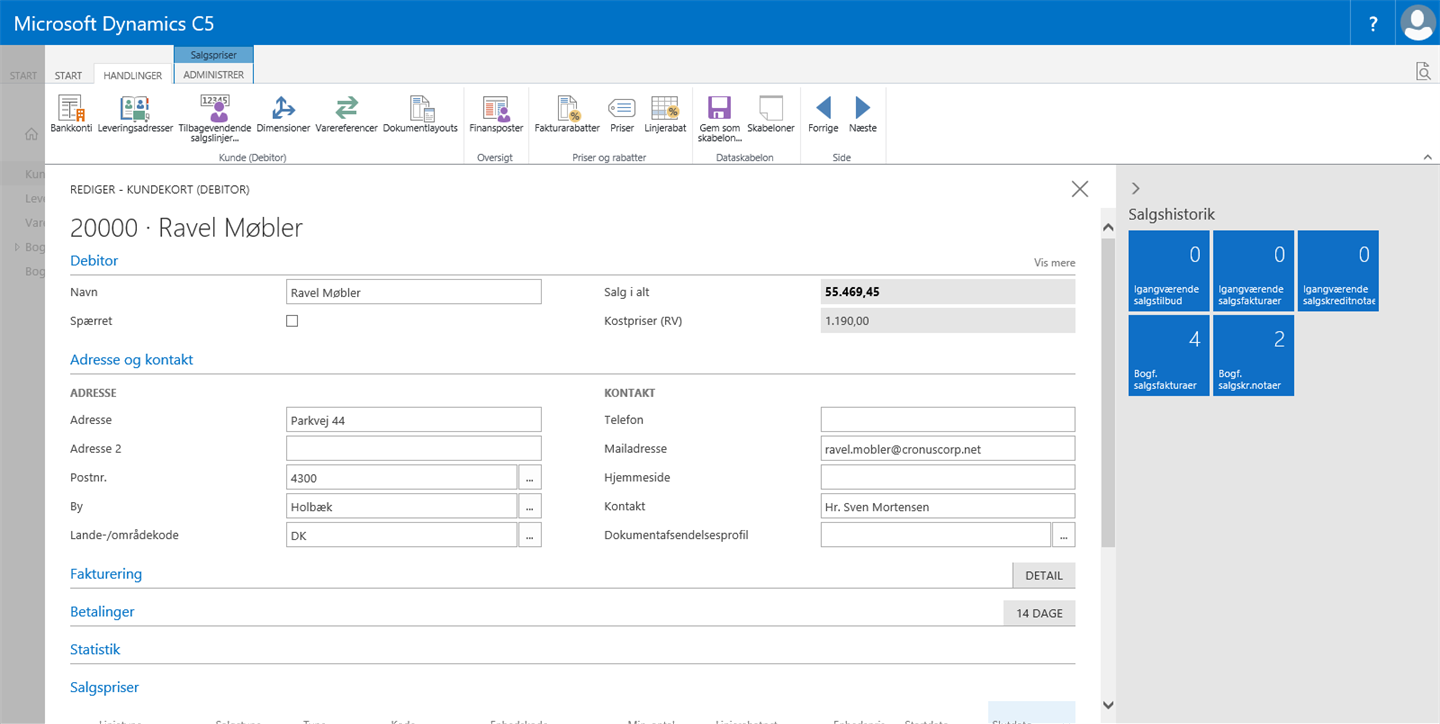Open Bogf. salgsfakturaer tile
Viewport: 1440px width, 724px height.
pyautogui.click(x=1169, y=355)
